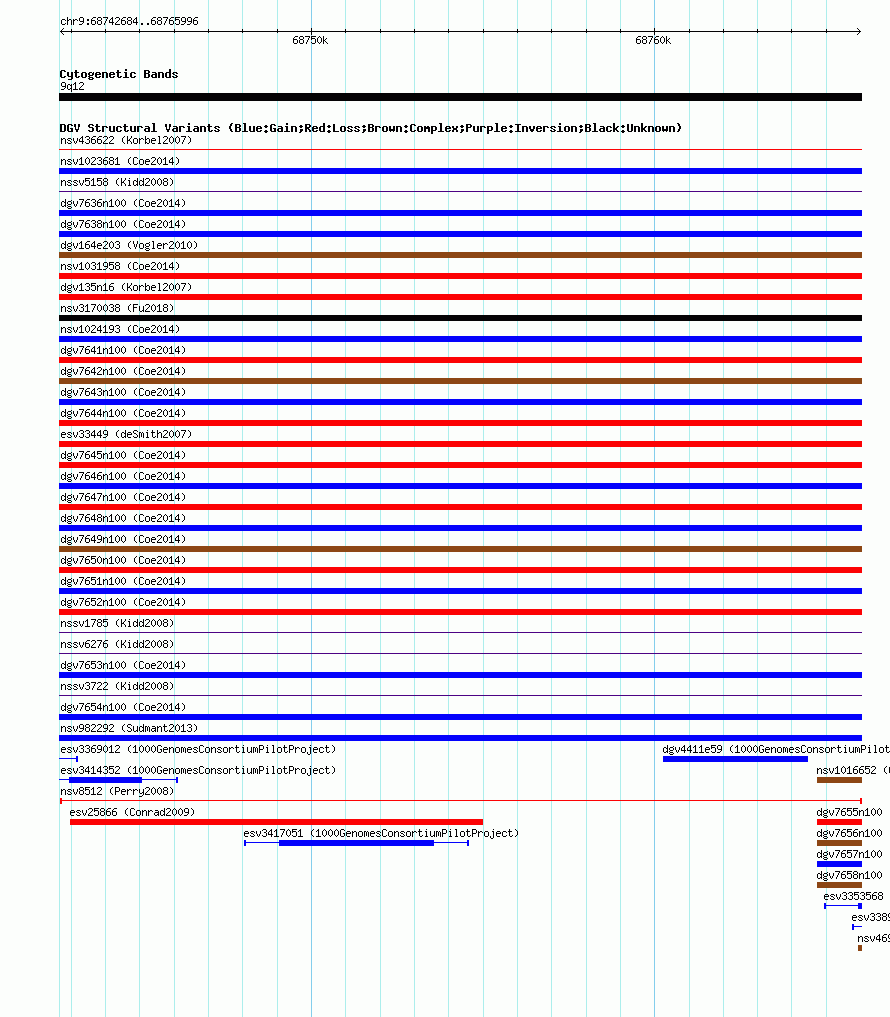Screen dimensions: 890x1017
Task: Open variant nssv6276 (Kidd2008)
Action: tap(117, 643)
